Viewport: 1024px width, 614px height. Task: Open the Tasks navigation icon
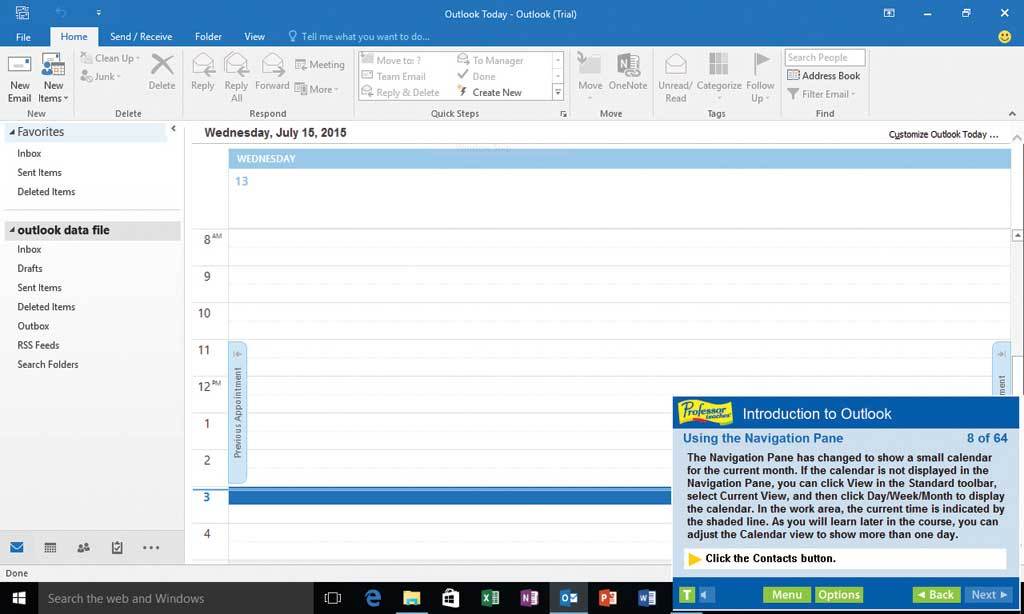point(117,548)
